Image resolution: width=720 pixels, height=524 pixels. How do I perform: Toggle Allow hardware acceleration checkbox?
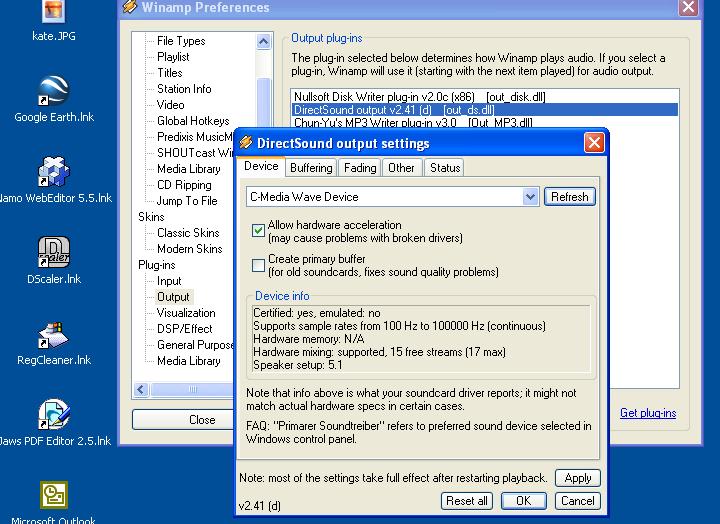click(x=258, y=230)
